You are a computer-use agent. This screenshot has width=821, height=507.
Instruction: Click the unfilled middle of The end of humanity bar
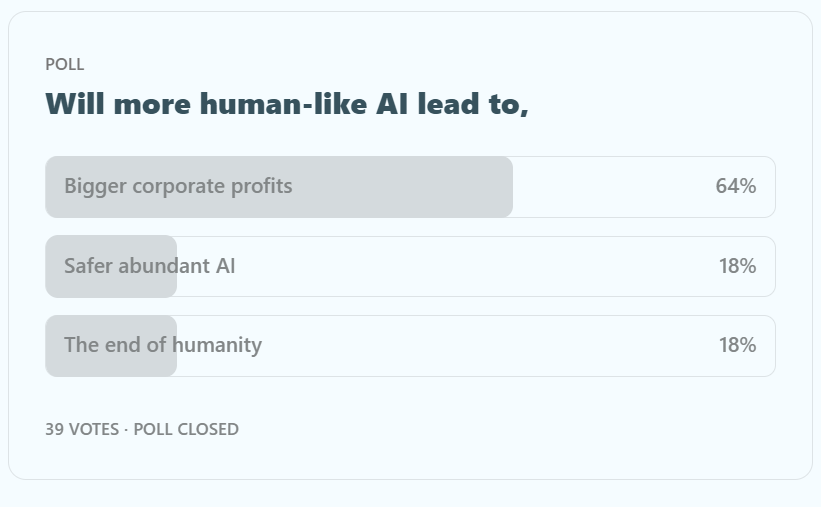pyautogui.click(x=450, y=345)
